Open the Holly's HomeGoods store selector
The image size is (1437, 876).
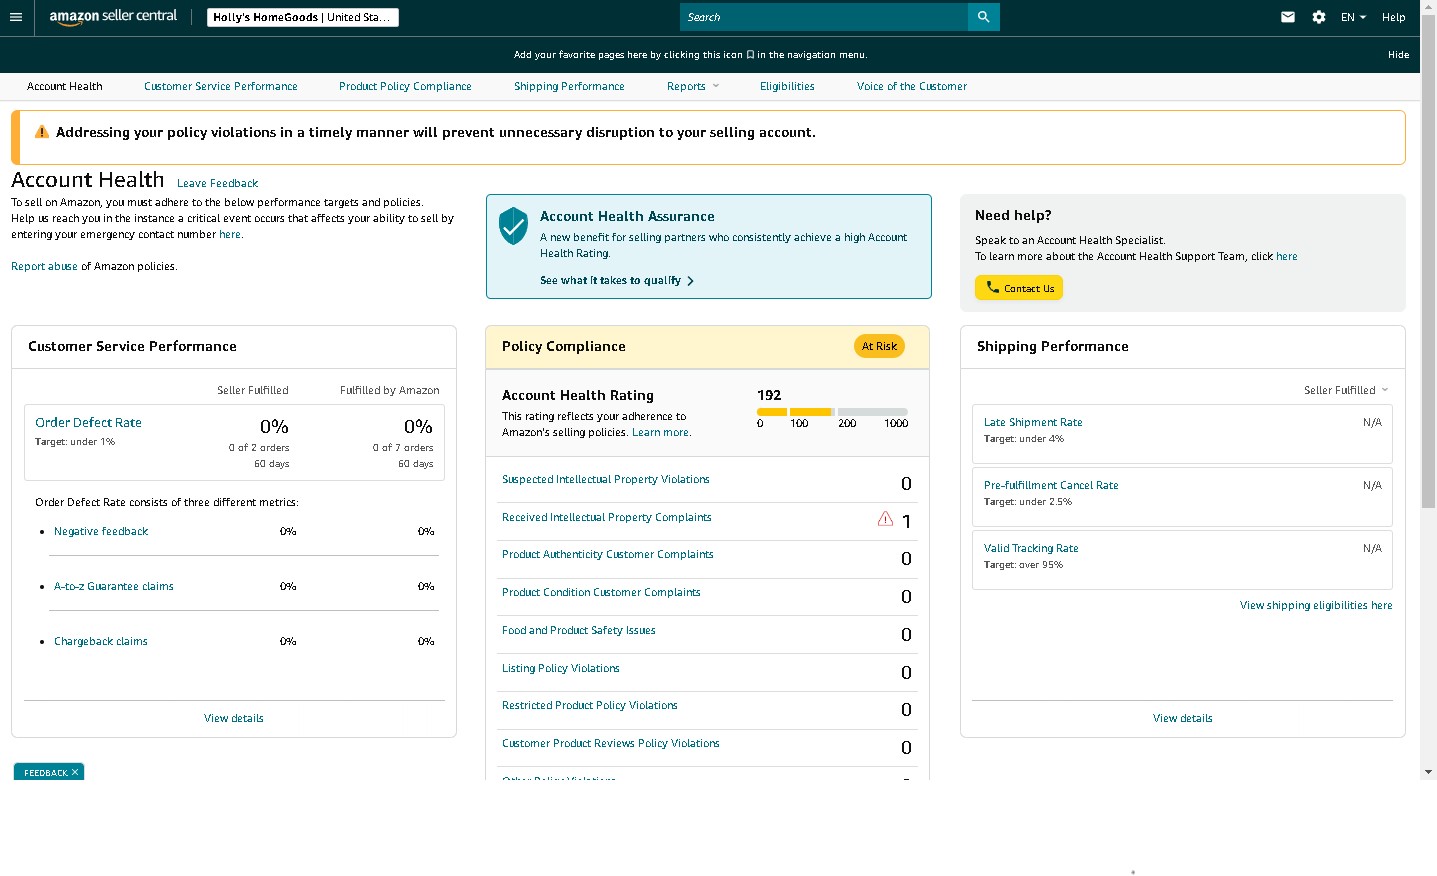pos(303,17)
